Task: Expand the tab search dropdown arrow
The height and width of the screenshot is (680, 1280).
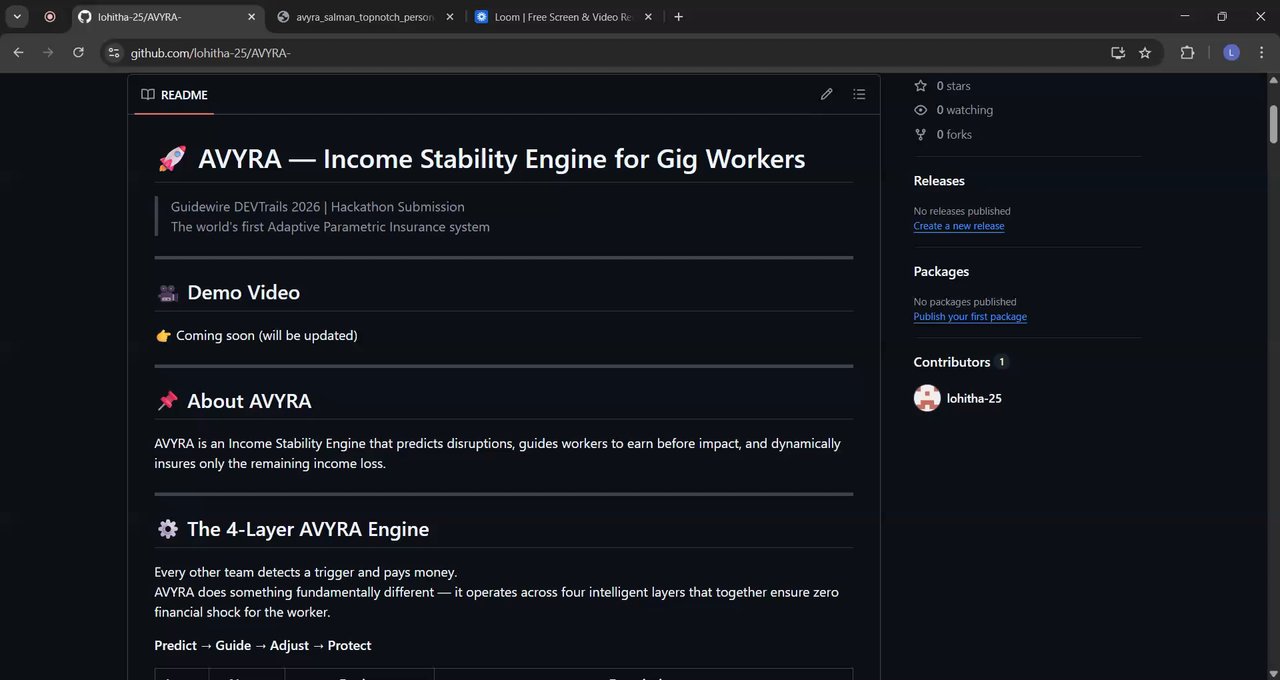Action: click(x=18, y=17)
